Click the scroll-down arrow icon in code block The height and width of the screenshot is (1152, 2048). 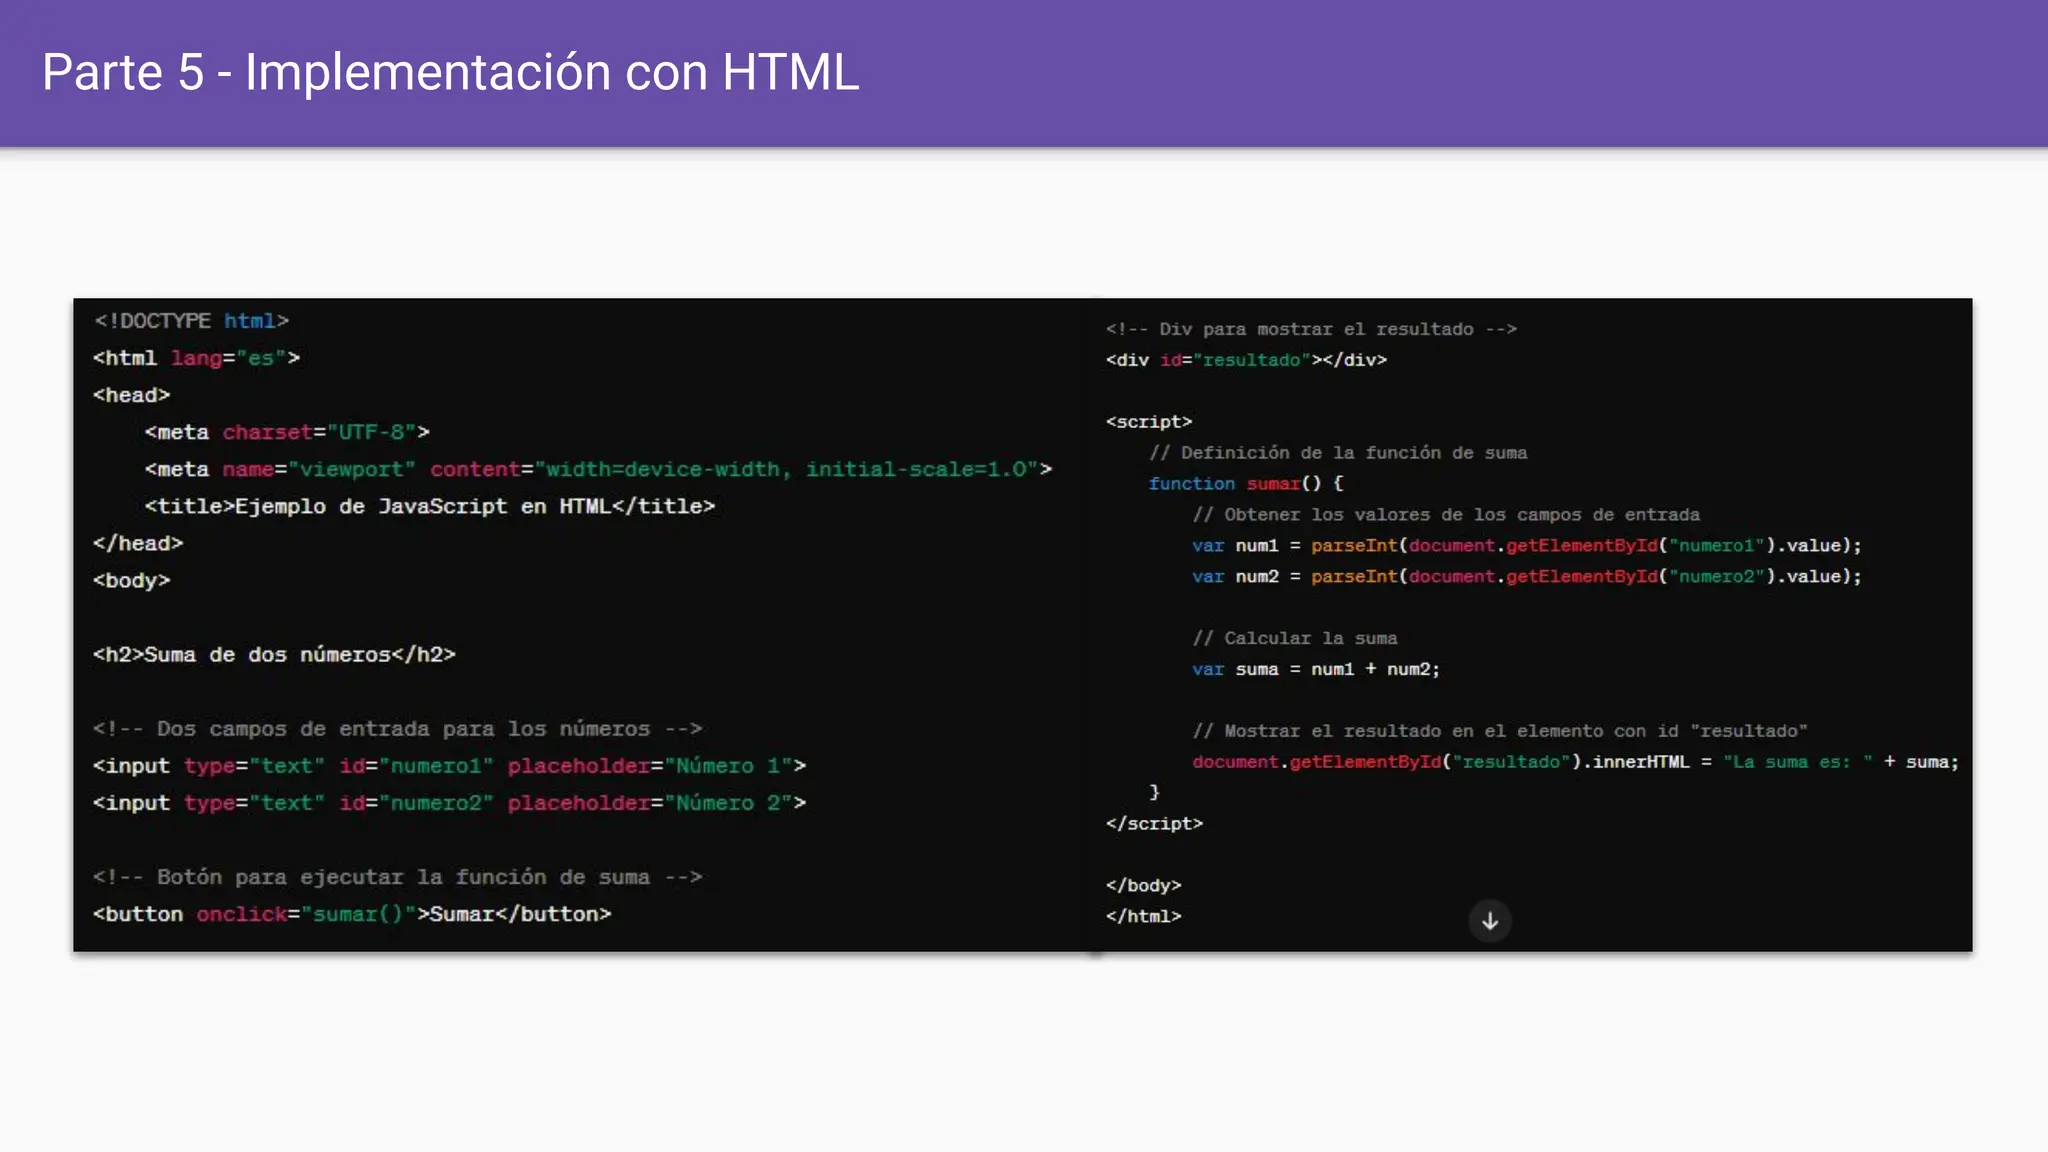(x=1490, y=921)
